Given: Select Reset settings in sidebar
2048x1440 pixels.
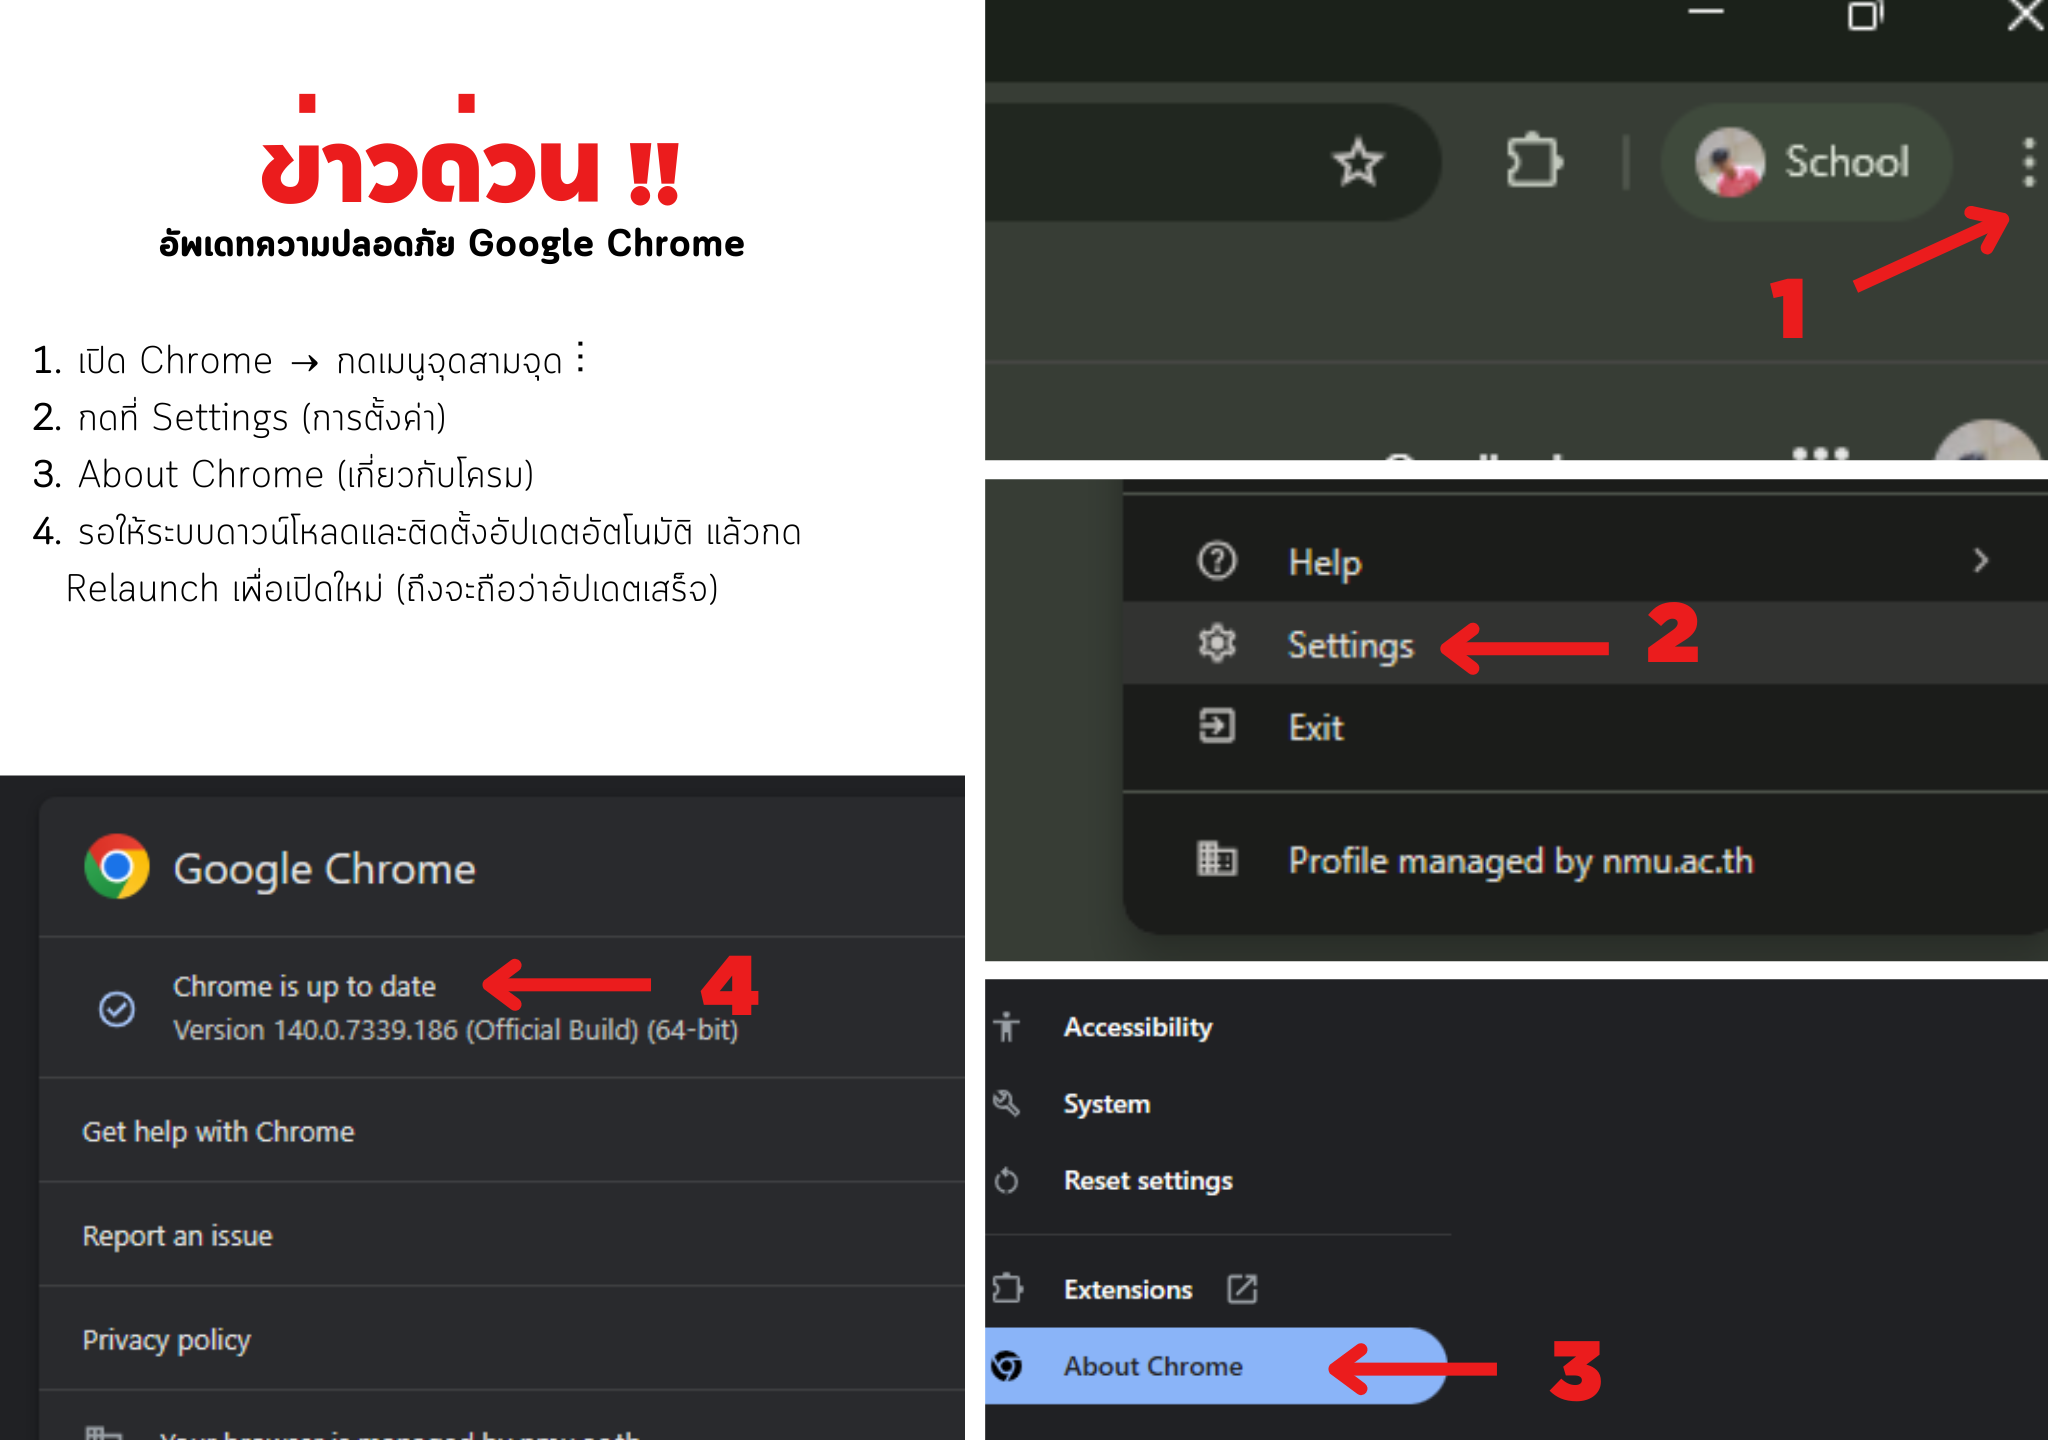Looking at the screenshot, I should coord(1148,1181).
